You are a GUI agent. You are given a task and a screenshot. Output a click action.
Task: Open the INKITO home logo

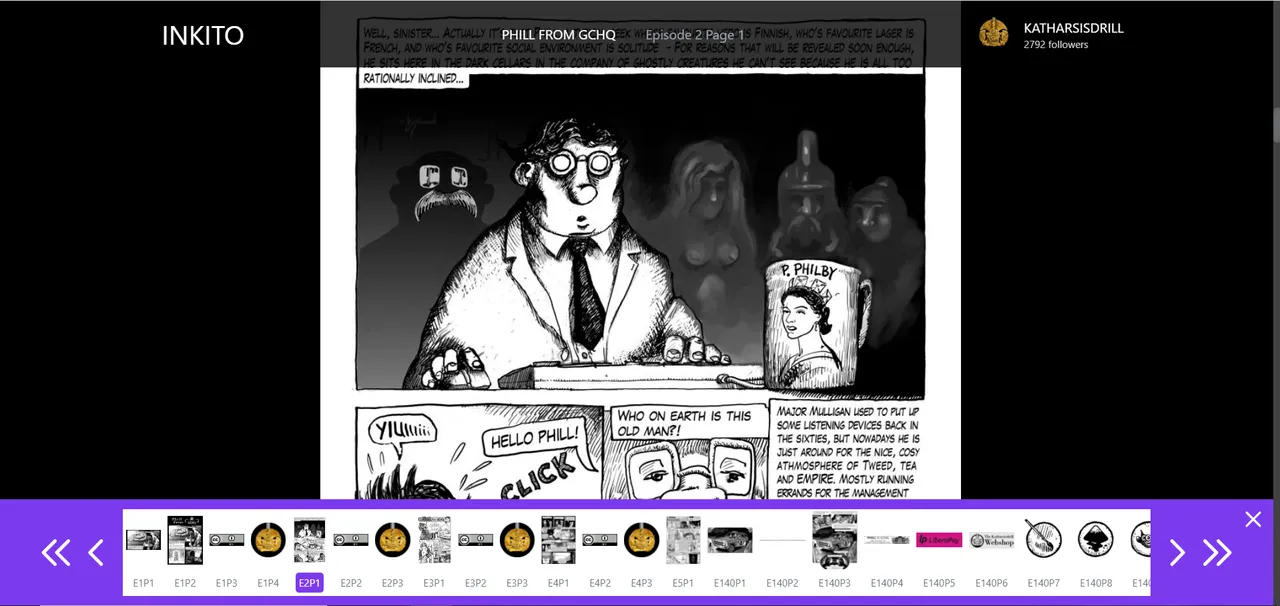[x=203, y=36]
